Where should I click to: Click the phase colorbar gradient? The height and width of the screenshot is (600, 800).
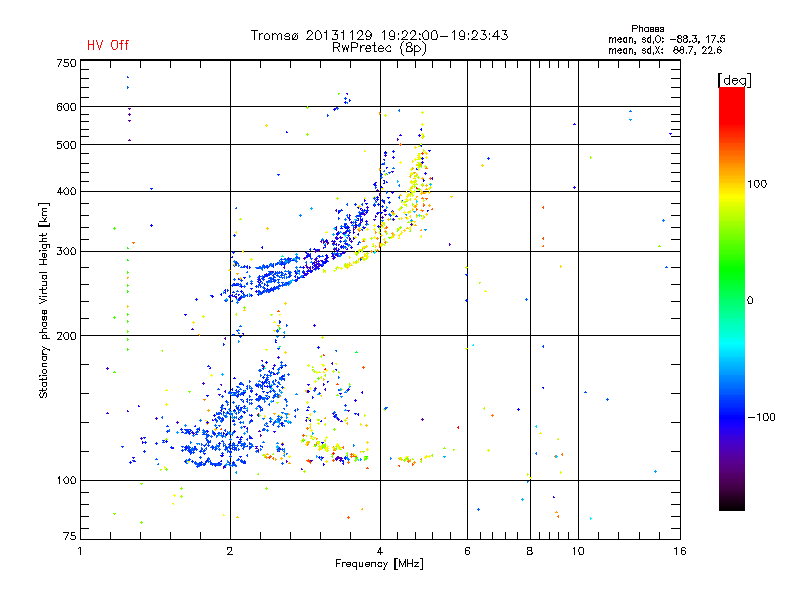pos(732,298)
